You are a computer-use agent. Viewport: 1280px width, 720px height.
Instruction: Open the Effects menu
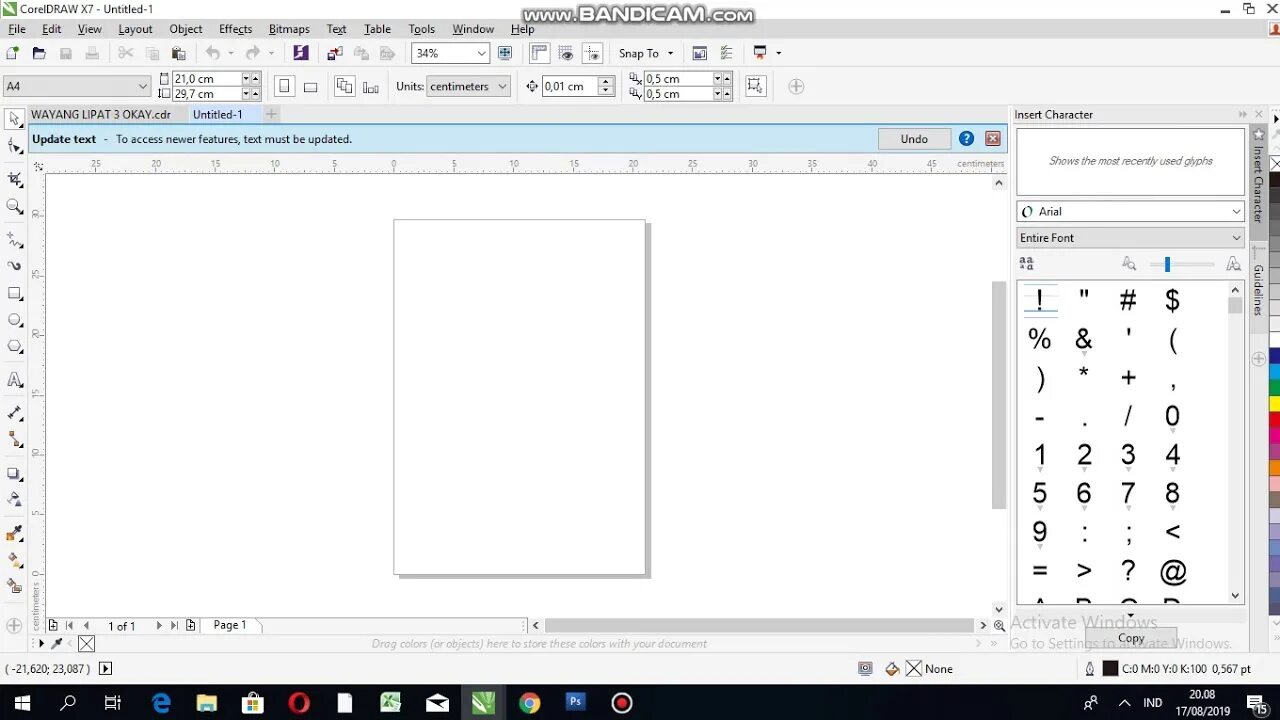coord(235,29)
